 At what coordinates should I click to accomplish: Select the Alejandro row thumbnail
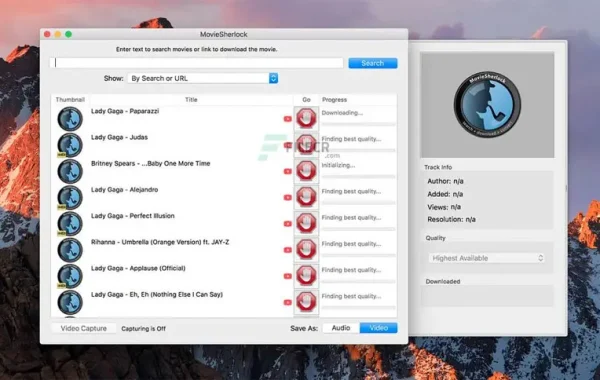[x=70, y=197]
